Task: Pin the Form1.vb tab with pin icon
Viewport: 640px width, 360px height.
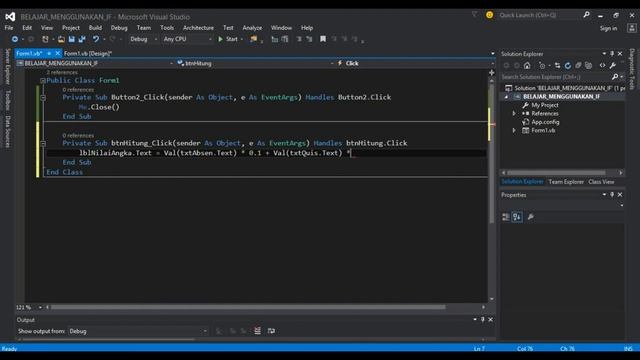Action: pos(49,53)
